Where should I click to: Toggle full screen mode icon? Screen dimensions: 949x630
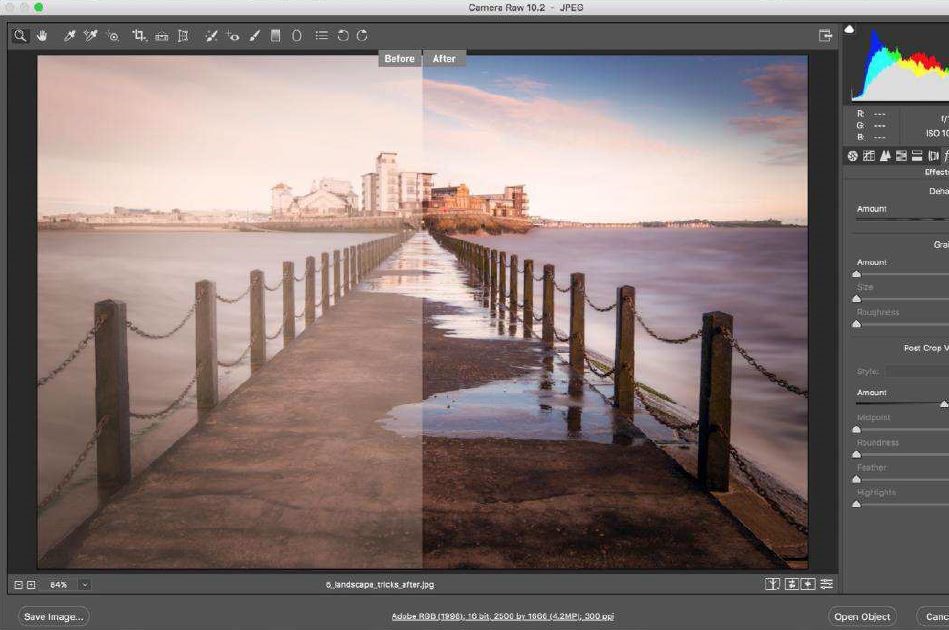[825, 36]
